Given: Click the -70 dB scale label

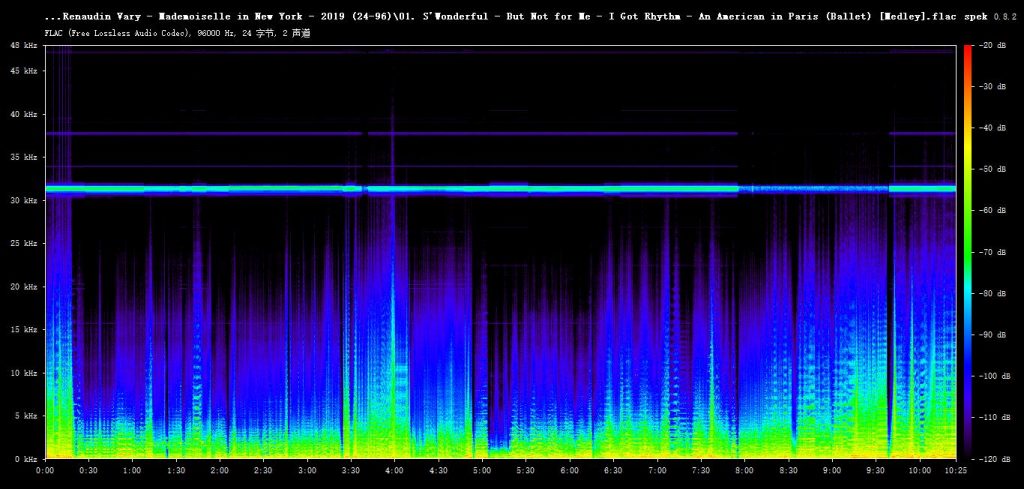Looking at the screenshot, I should pos(992,252).
